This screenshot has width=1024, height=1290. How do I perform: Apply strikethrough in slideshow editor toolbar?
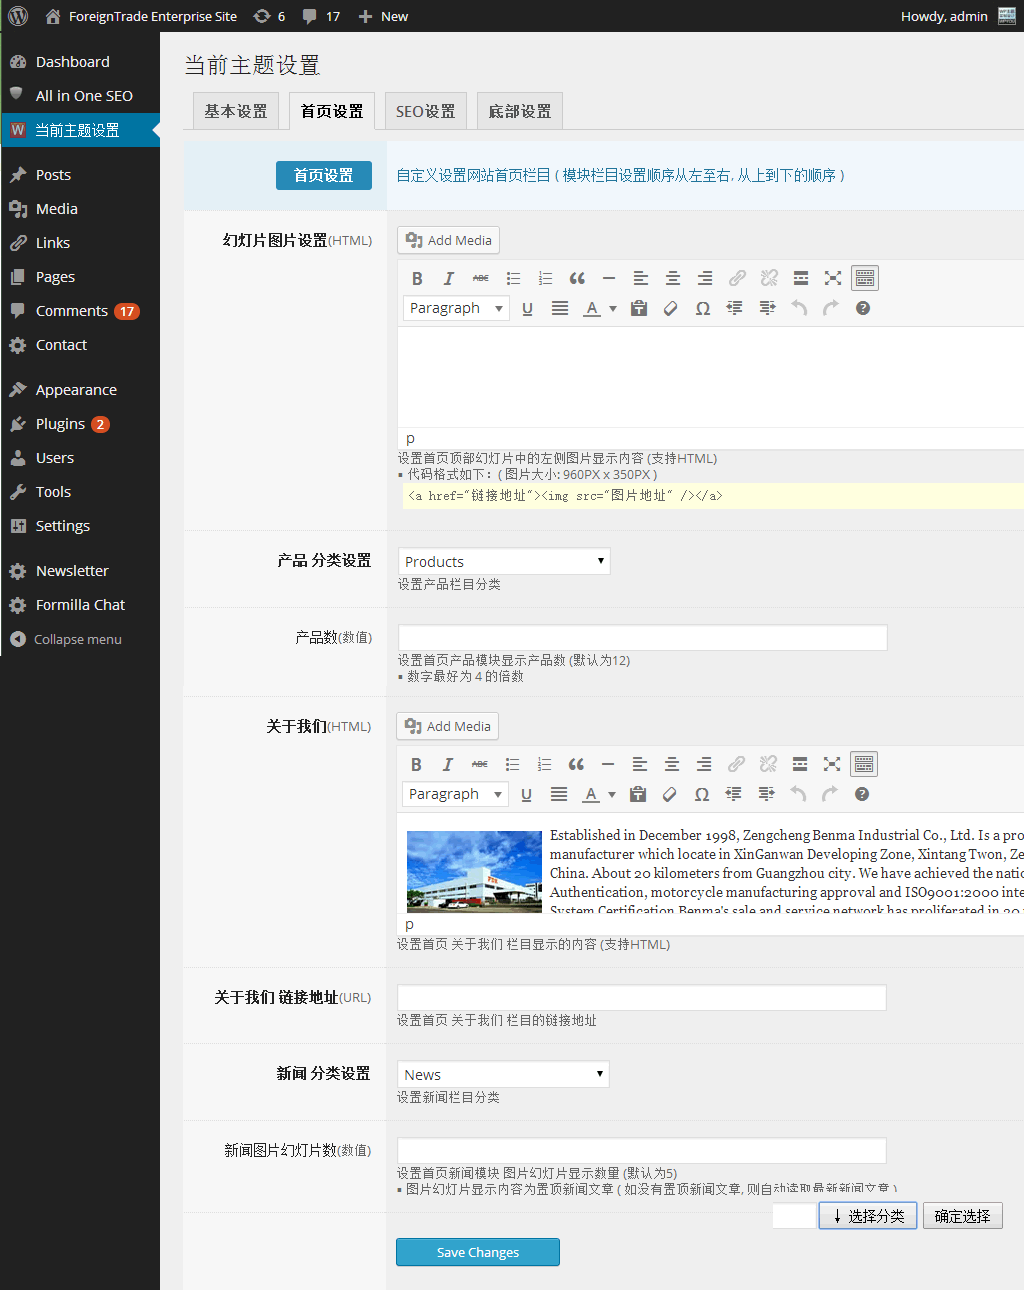pyautogui.click(x=481, y=278)
